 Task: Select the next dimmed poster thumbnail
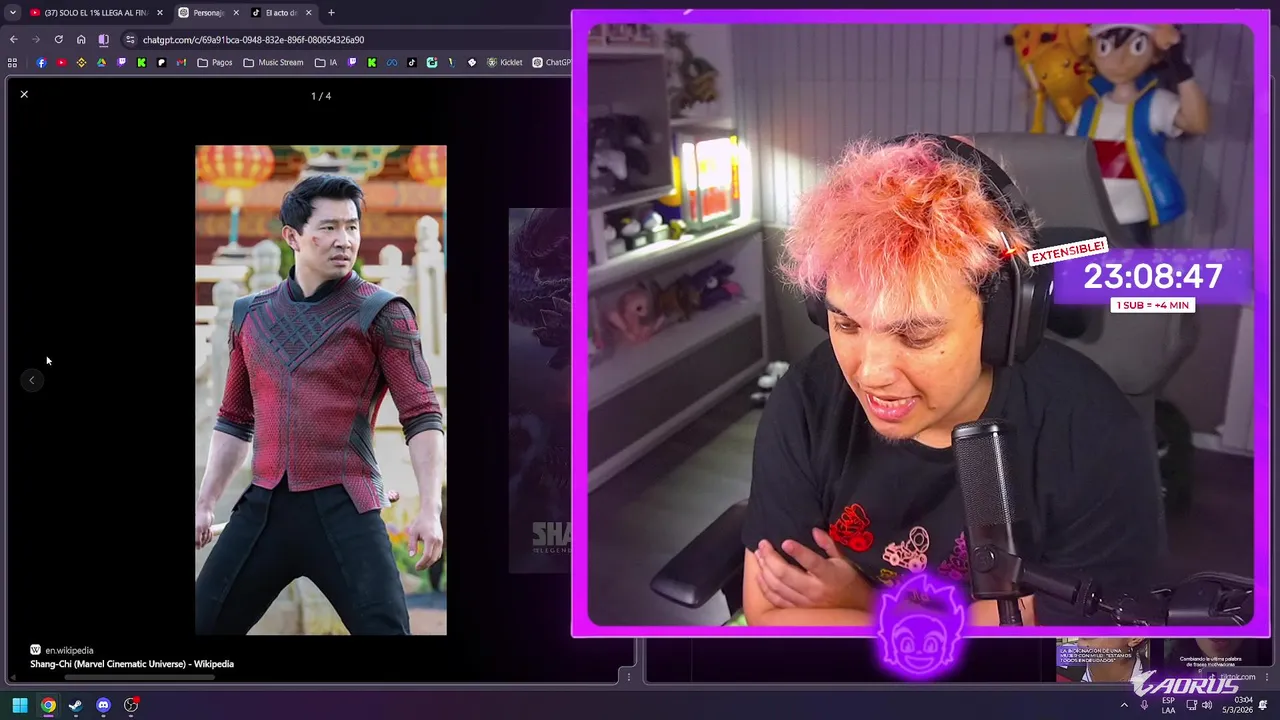pyautogui.click(x=540, y=390)
